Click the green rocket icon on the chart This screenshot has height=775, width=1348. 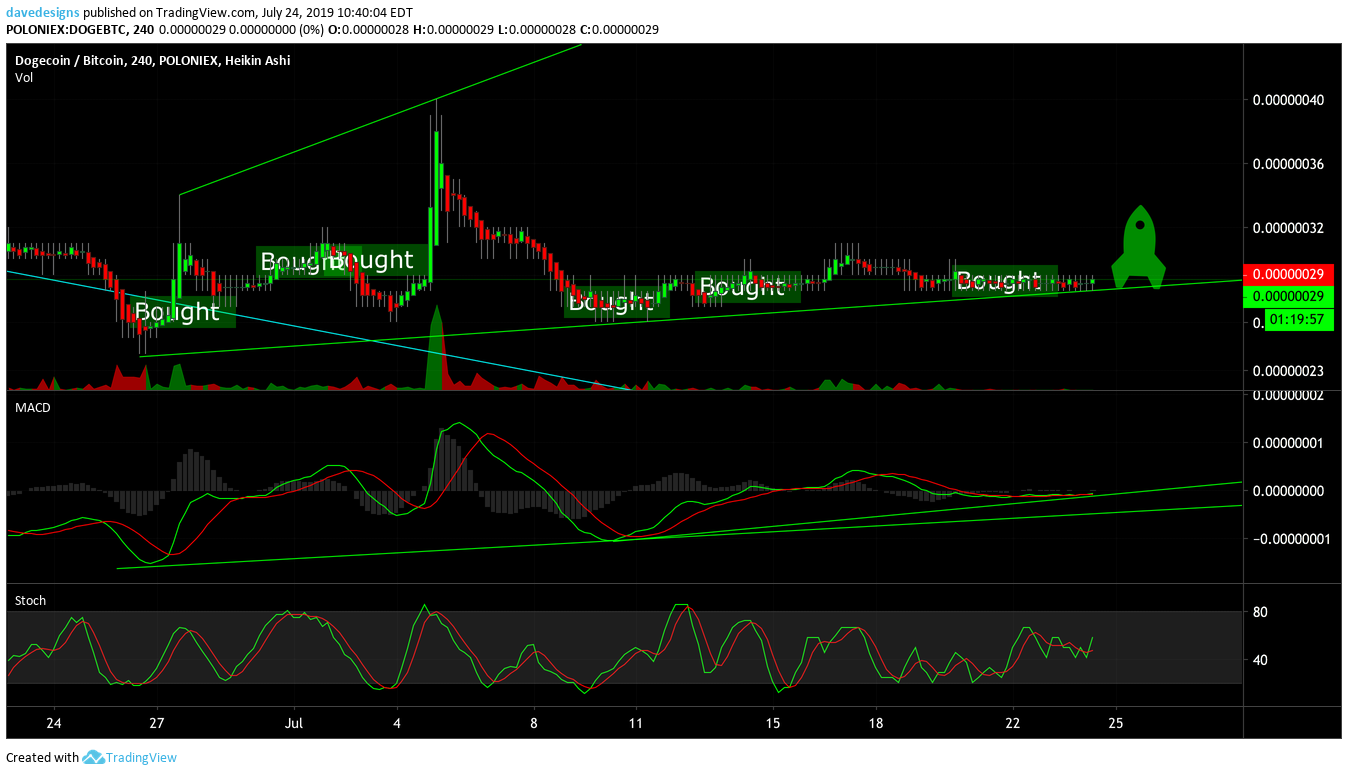click(1139, 247)
